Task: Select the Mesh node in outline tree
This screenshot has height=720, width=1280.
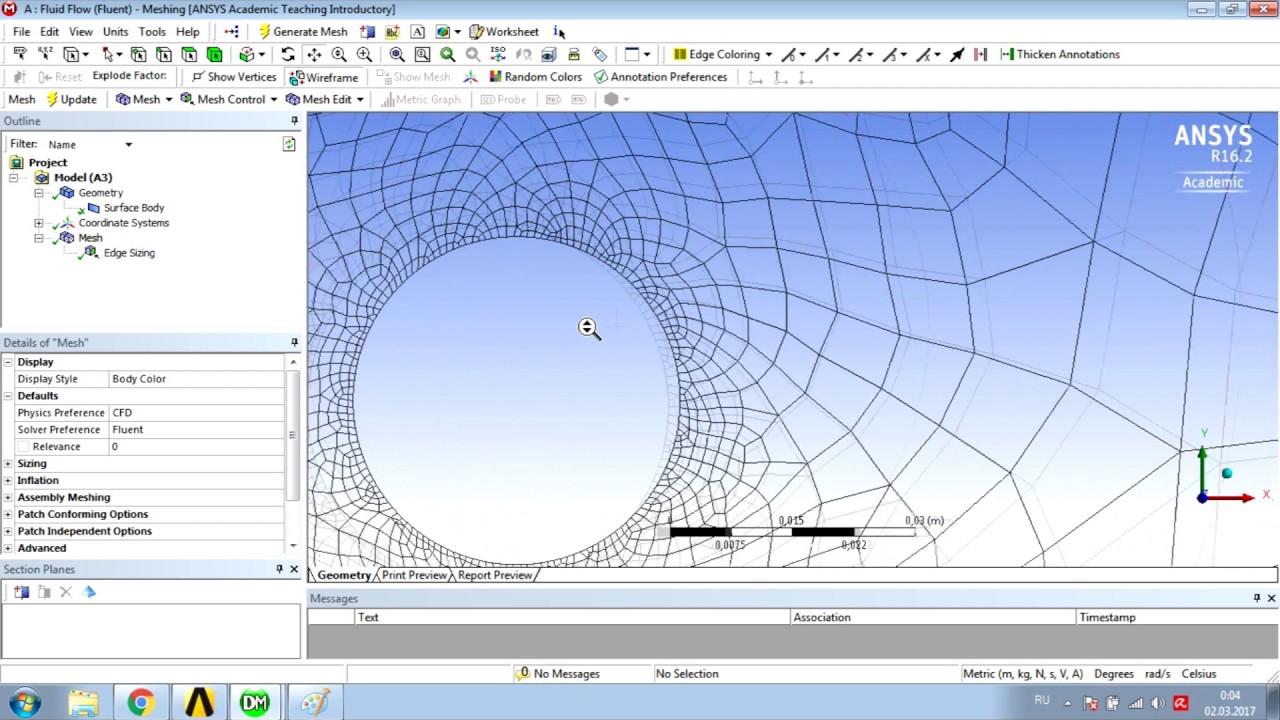Action: point(90,238)
